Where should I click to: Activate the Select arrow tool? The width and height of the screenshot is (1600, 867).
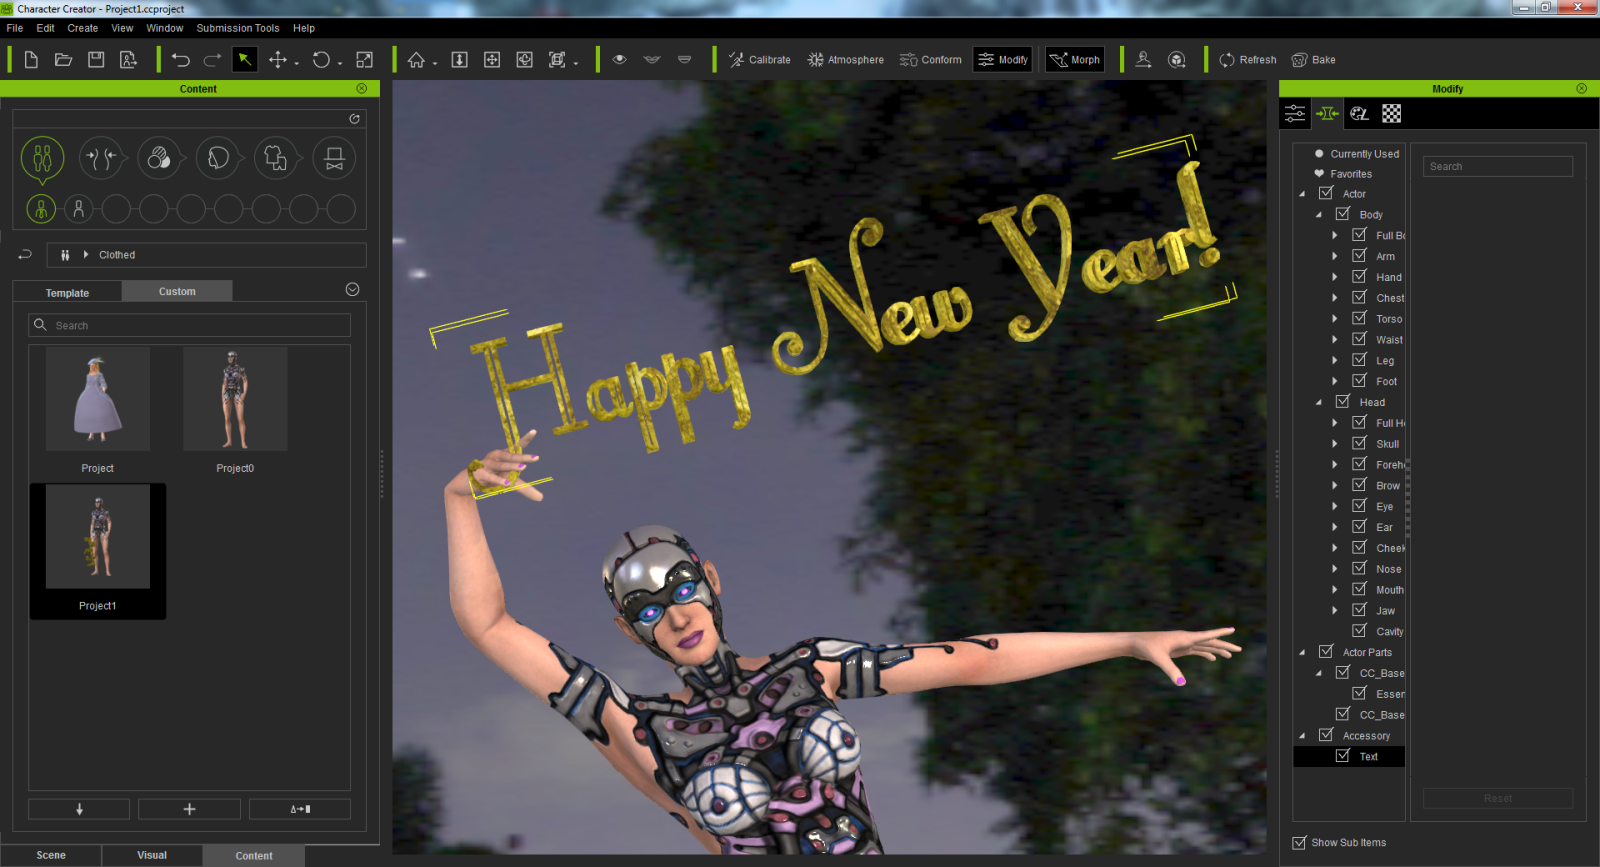(244, 60)
